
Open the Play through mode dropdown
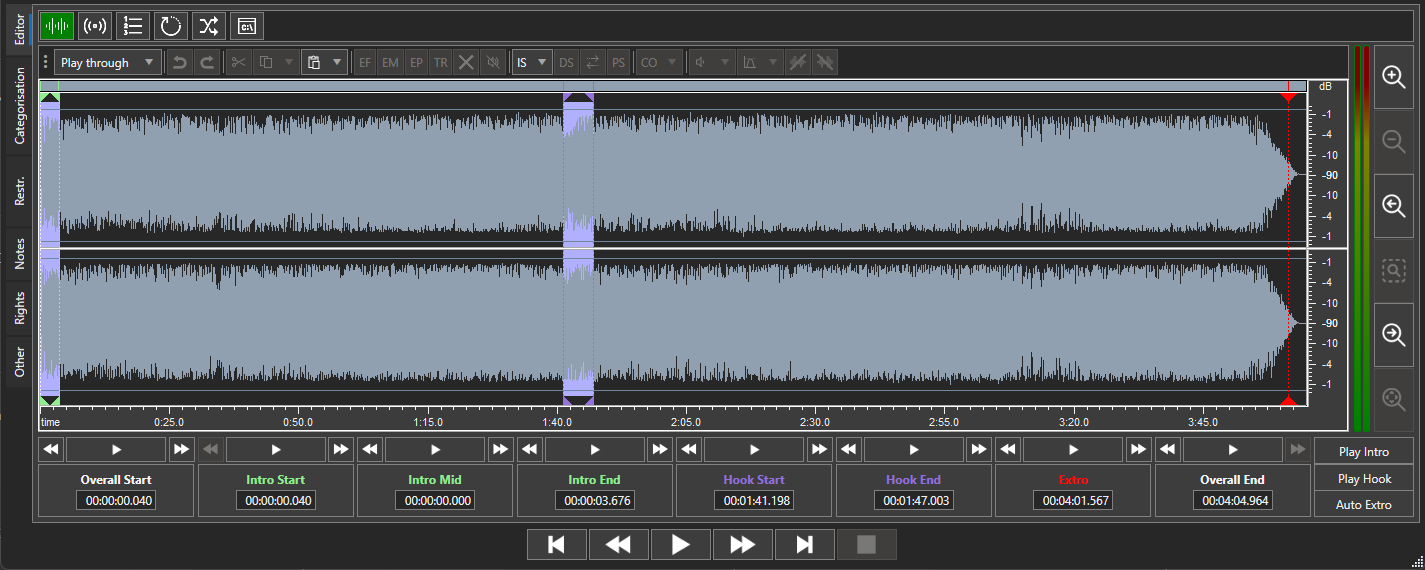(108, 62)
